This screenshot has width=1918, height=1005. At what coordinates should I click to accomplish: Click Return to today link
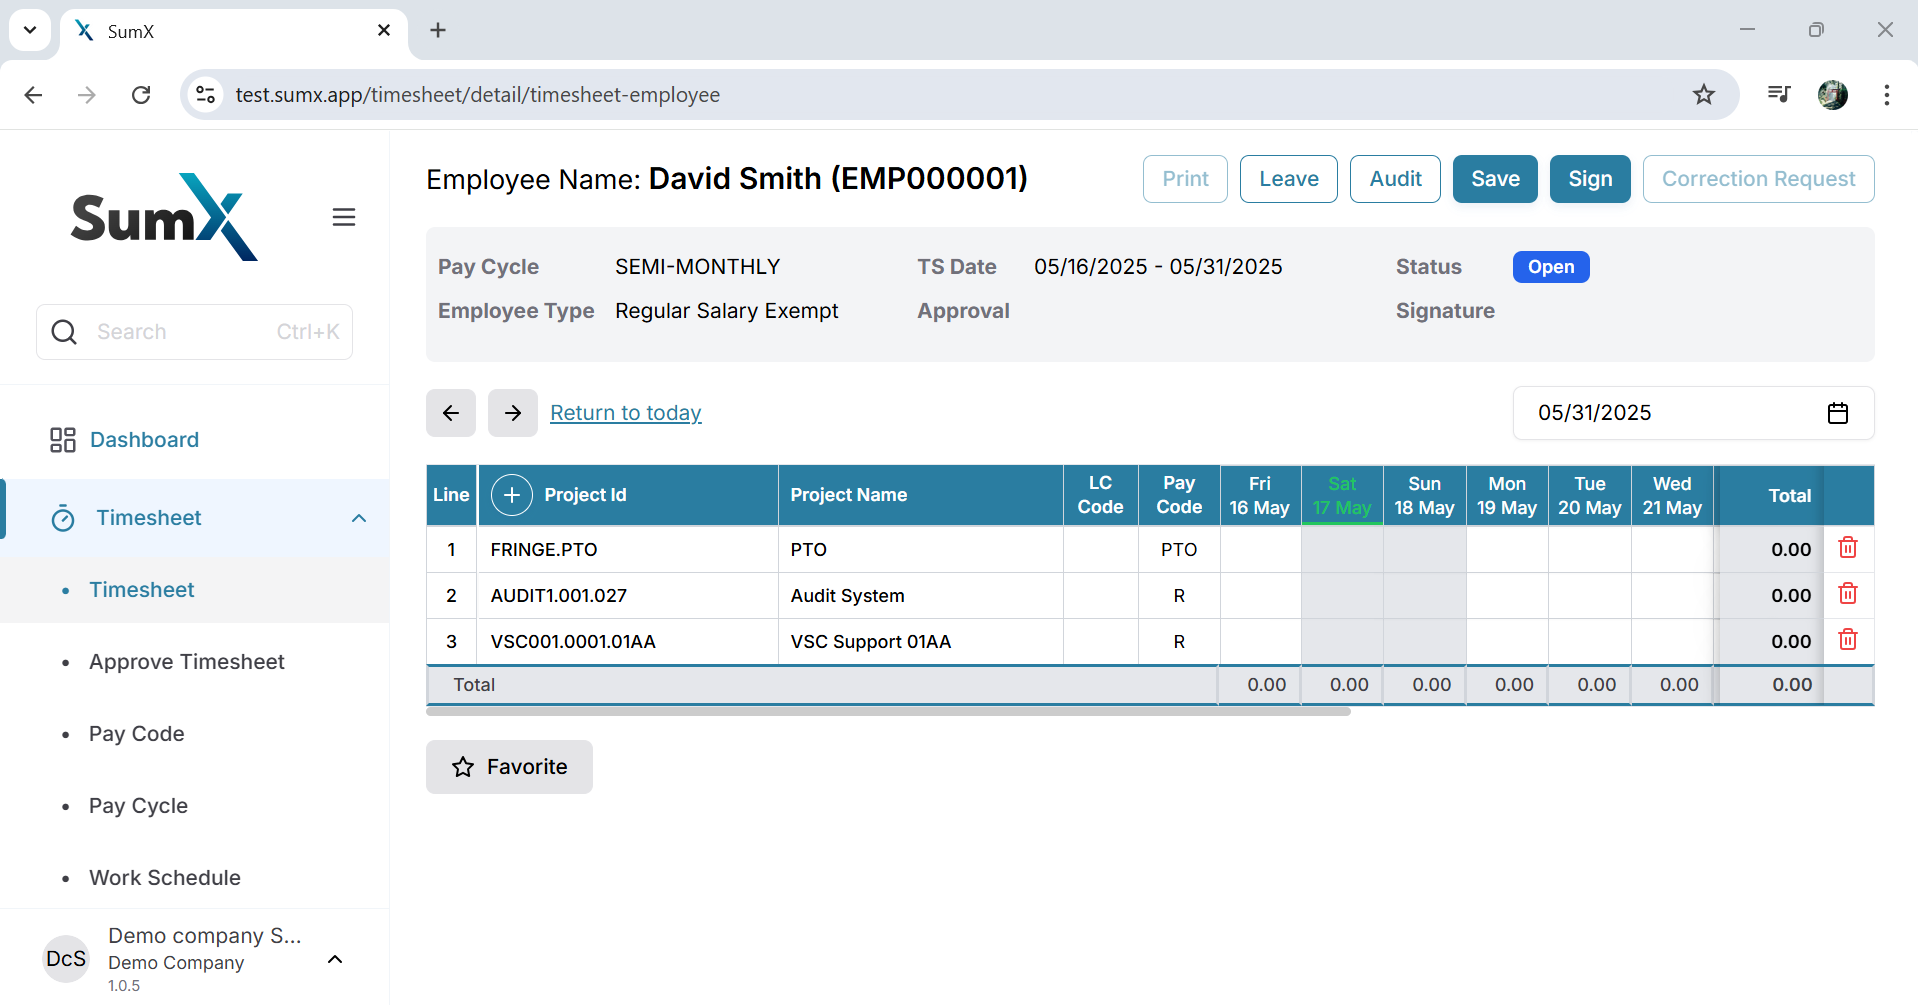[626, 413]
